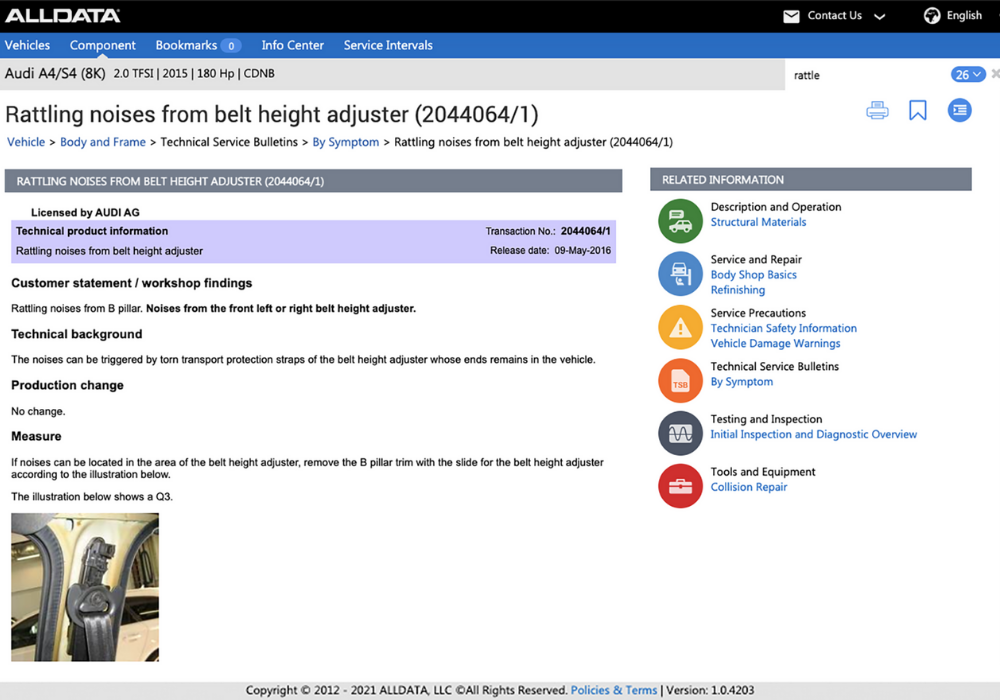Click 'Release date: 09-May-2016' text
The width and height of the screenshot is (1000, 700).
point(550,251)
